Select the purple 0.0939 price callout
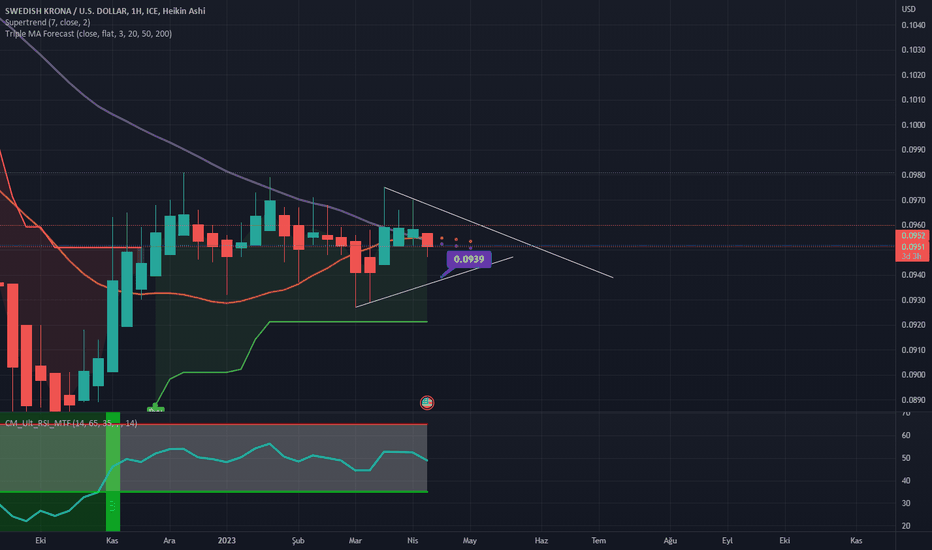This screenshot has width=932, height=550. [469, 259]
